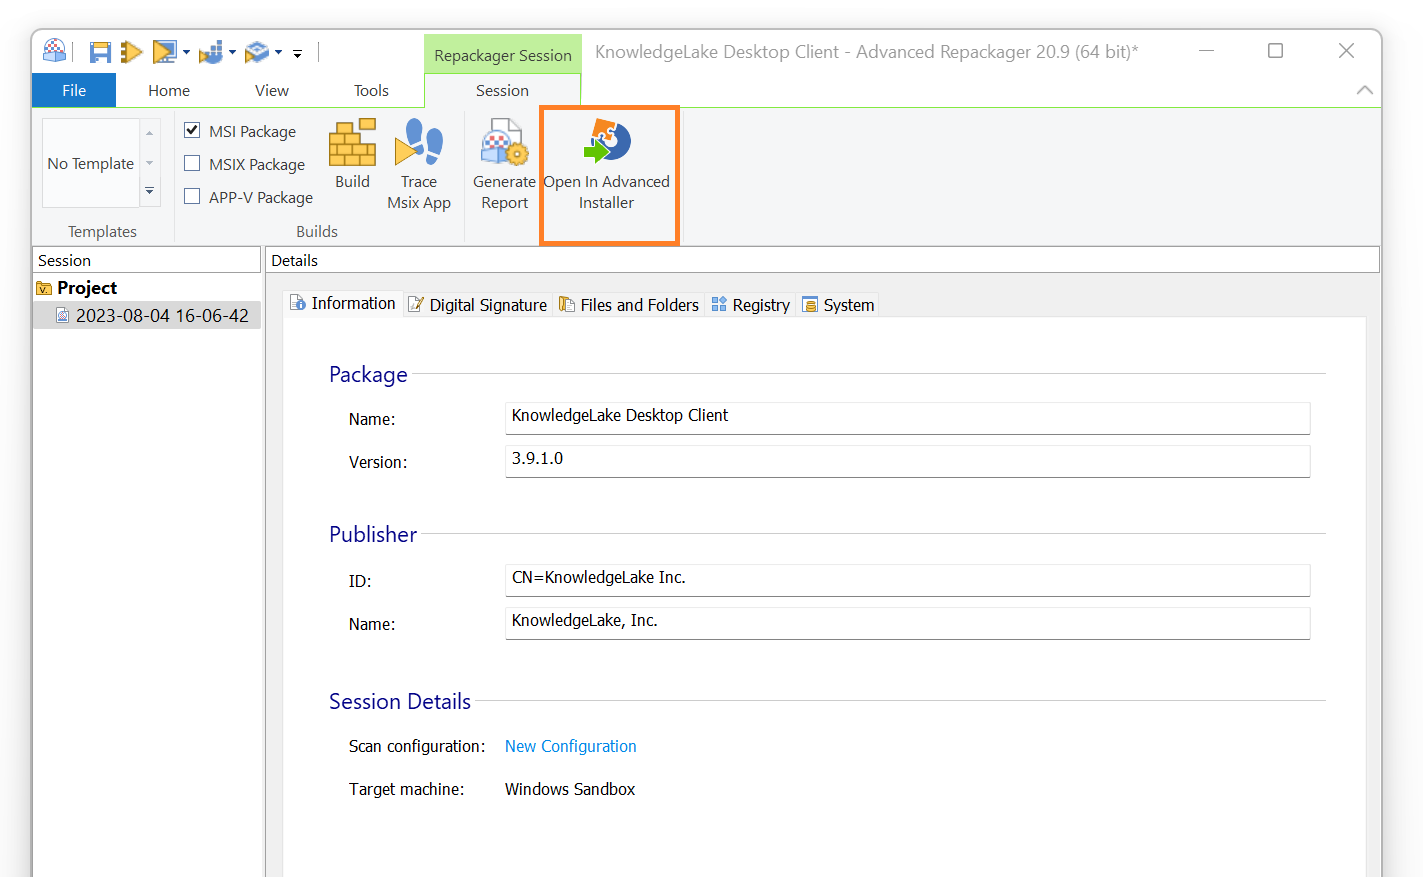The width and height of the screenshot is (1423, 877).
Task: Open the virtual machine run dropdown arrow
Action: click(x=186, y=52)
